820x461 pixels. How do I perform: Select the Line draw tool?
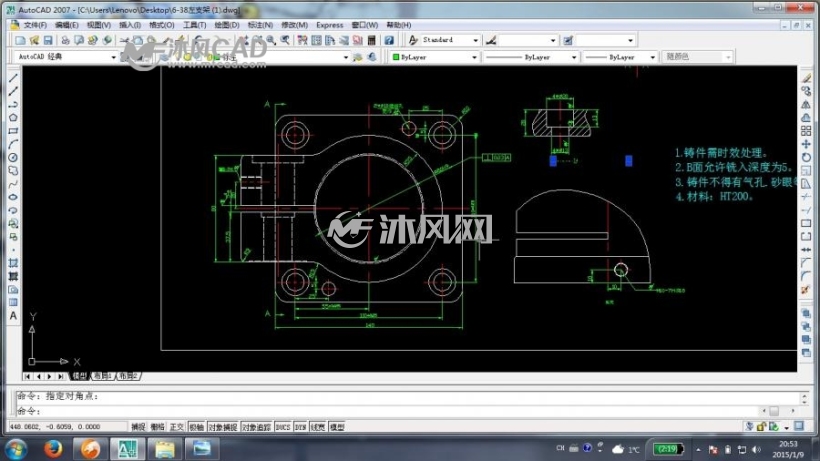point(14,78)
